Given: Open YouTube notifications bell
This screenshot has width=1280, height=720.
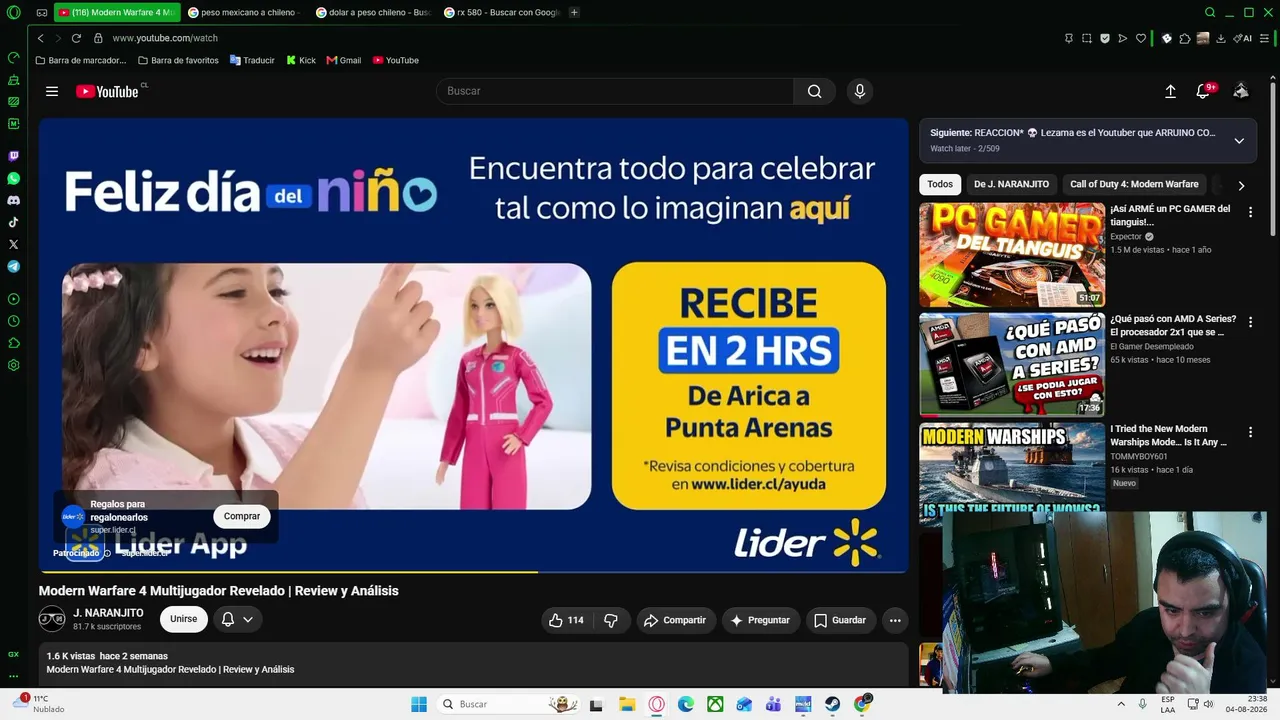Looking at the screenshot, I should [1203, 91].
